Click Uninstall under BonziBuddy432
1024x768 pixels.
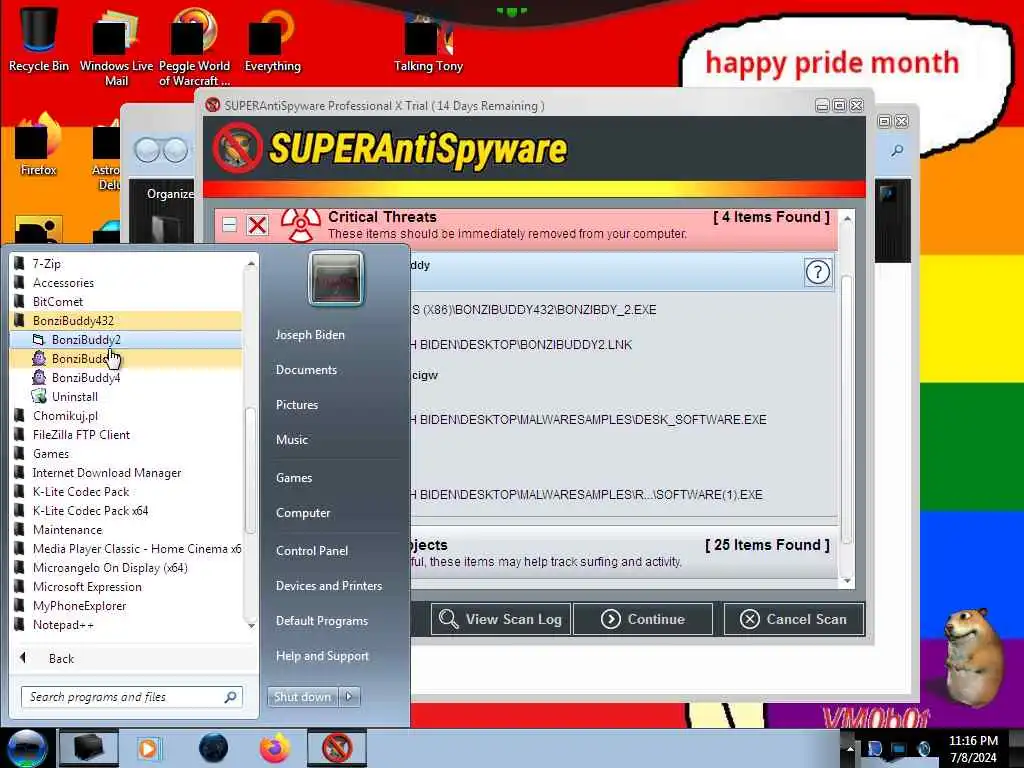[x=125, y=396]
